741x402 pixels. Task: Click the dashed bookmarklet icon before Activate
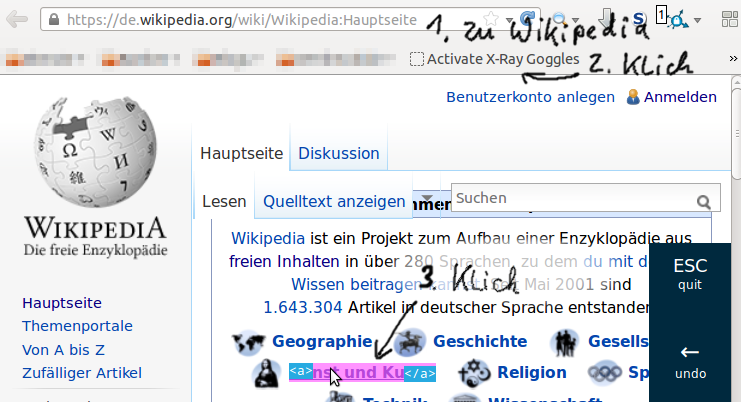(416, 59)
